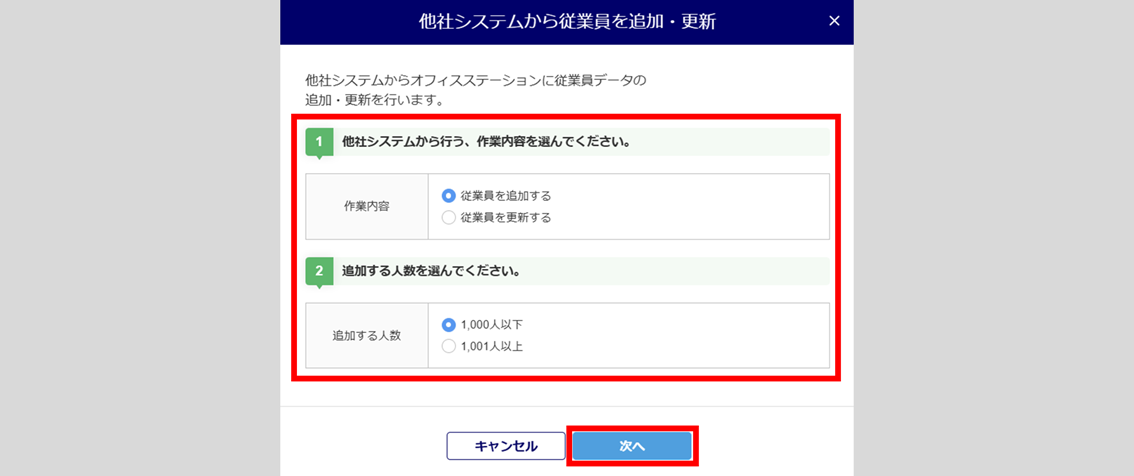Select the 従業員を追加する radio circle

coord(448,195)
